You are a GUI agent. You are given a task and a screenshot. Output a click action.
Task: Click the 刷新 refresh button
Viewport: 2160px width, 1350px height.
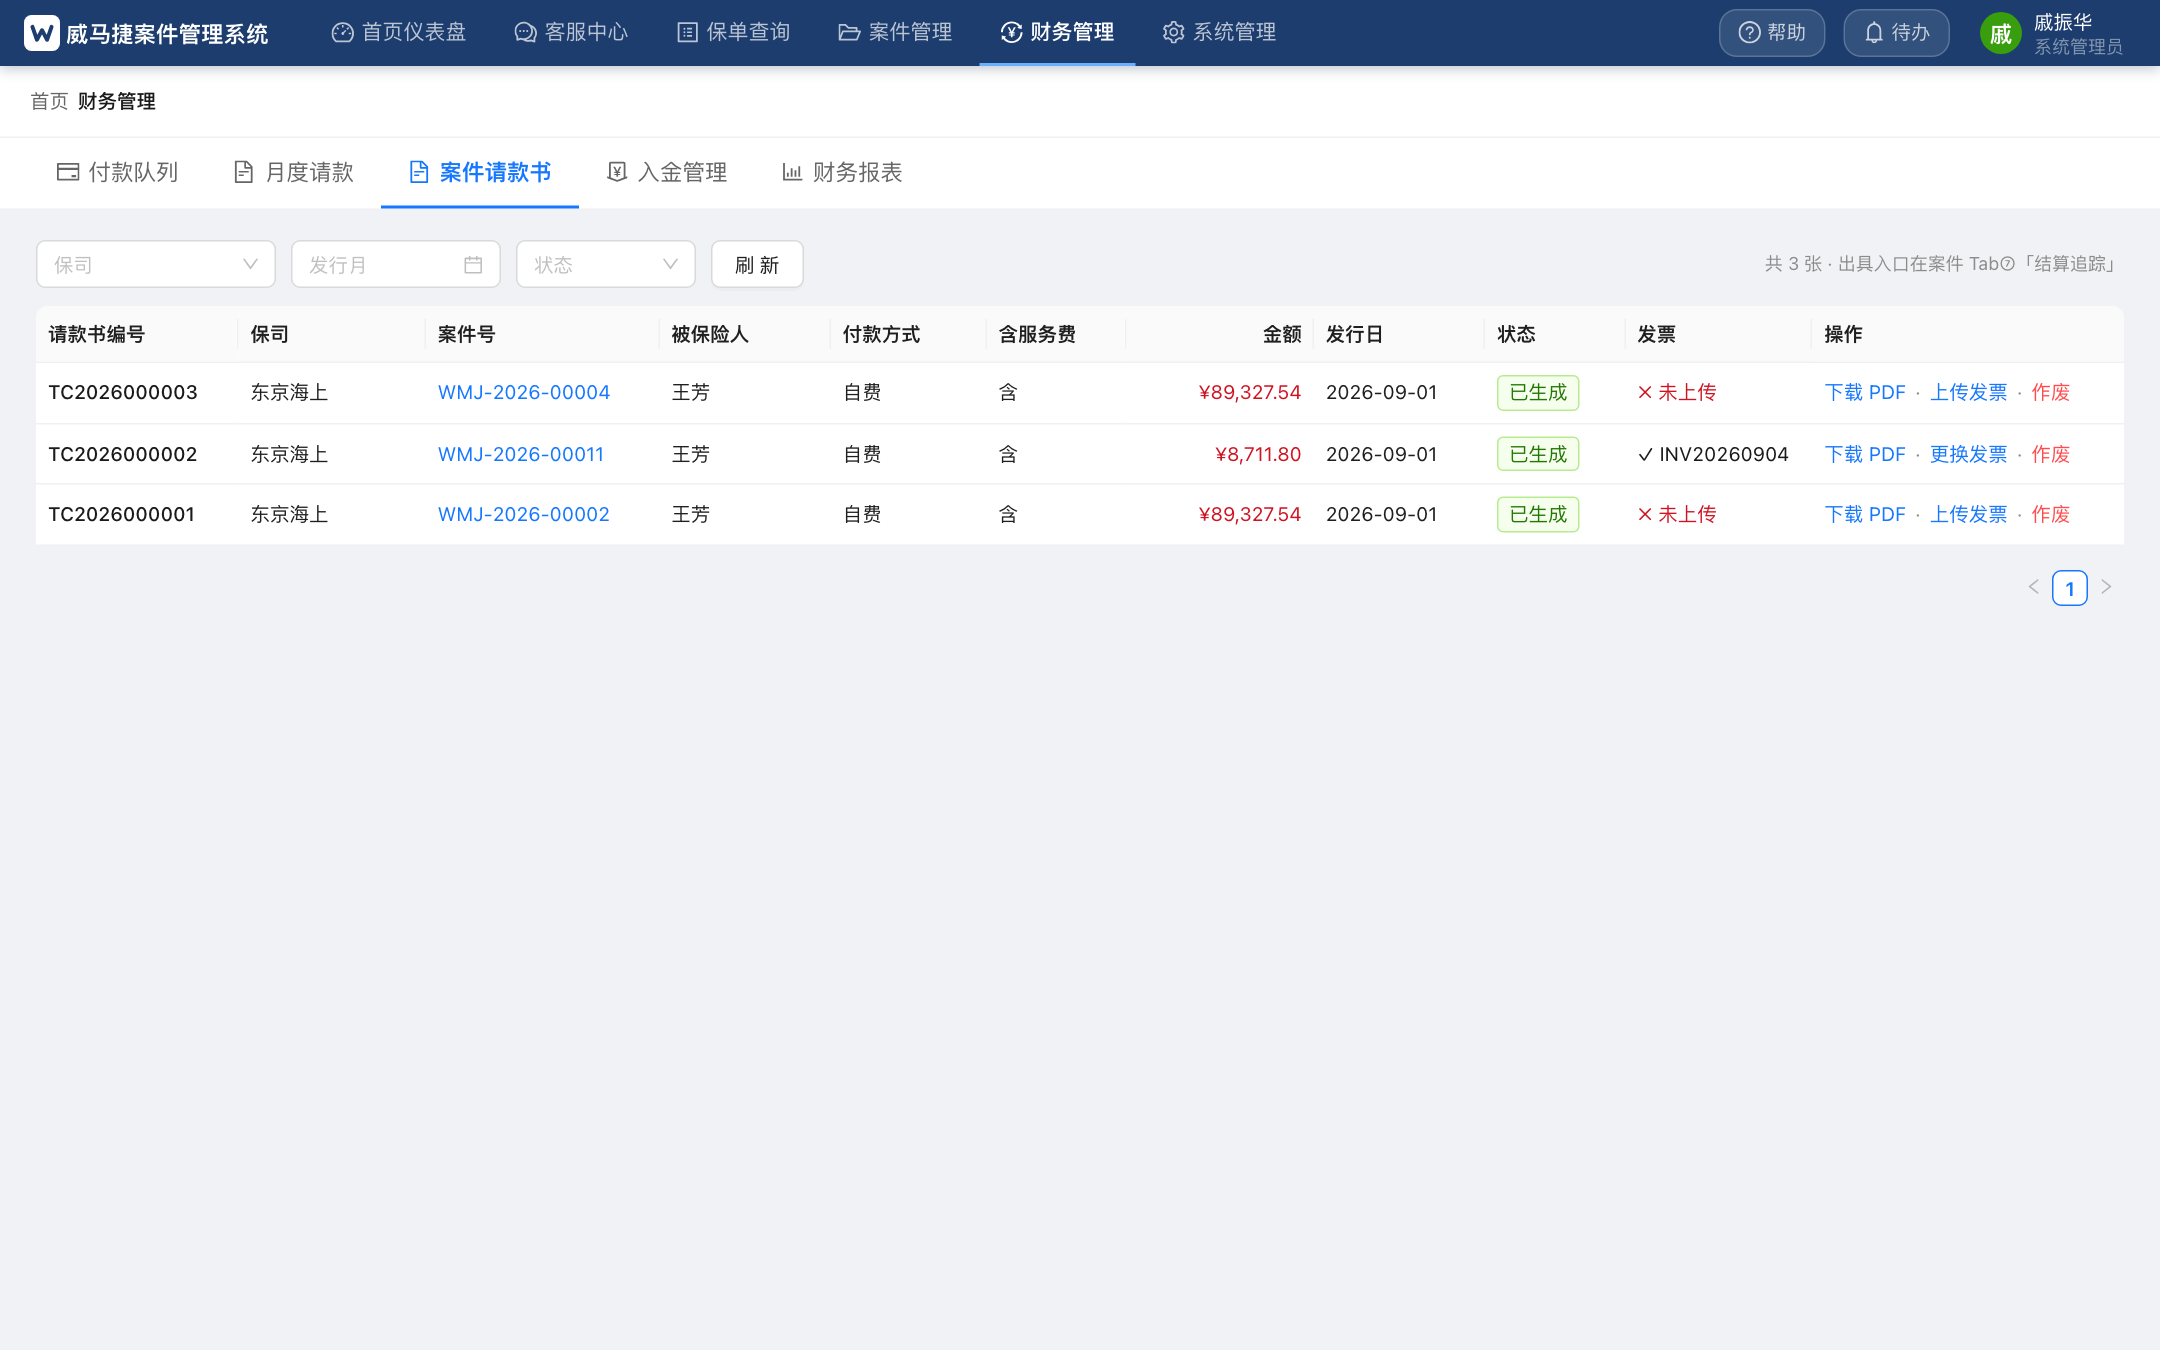pos(757,264)
